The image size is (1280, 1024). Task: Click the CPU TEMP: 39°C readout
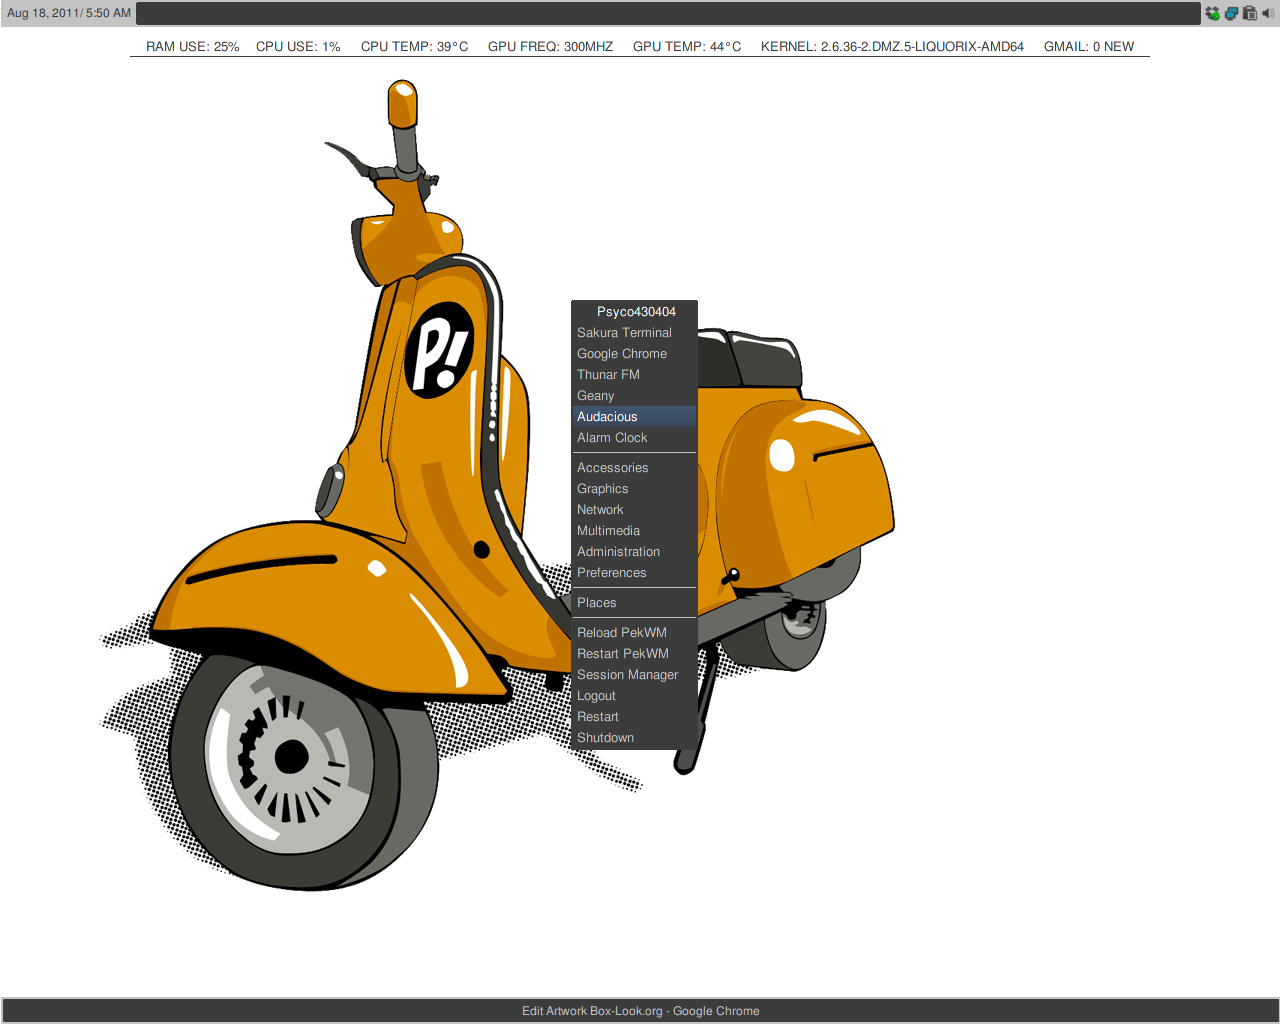pyautogui.click(x=414, y=47)
